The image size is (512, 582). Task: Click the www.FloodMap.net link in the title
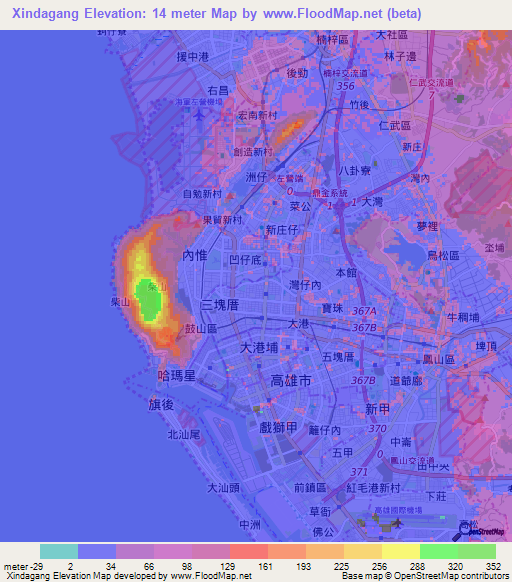pos(323,14)
